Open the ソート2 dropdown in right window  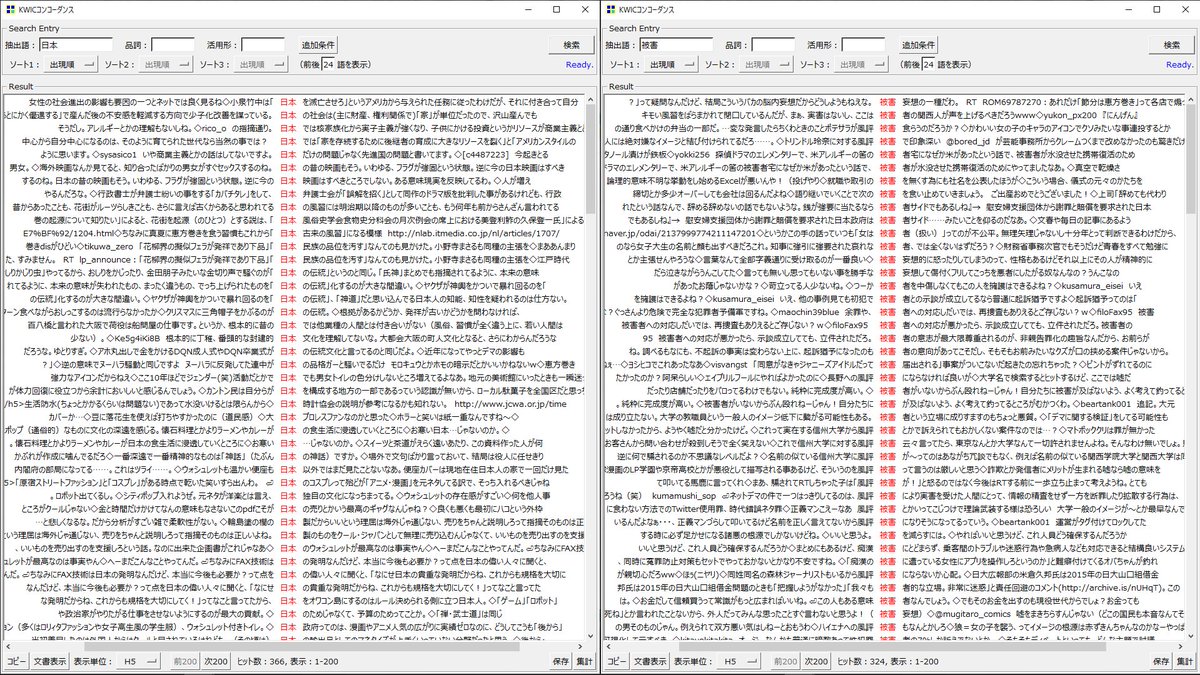pos(765,64)
